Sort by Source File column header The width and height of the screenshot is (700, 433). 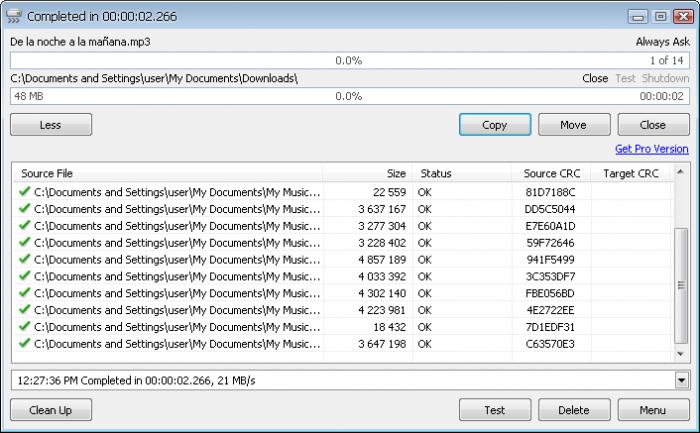click(167, 173)
